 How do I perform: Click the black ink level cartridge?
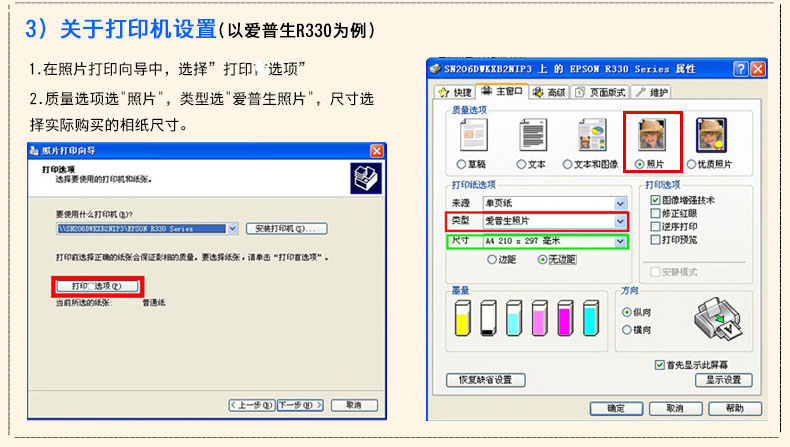pyautogui.click(x=488, y=318)
